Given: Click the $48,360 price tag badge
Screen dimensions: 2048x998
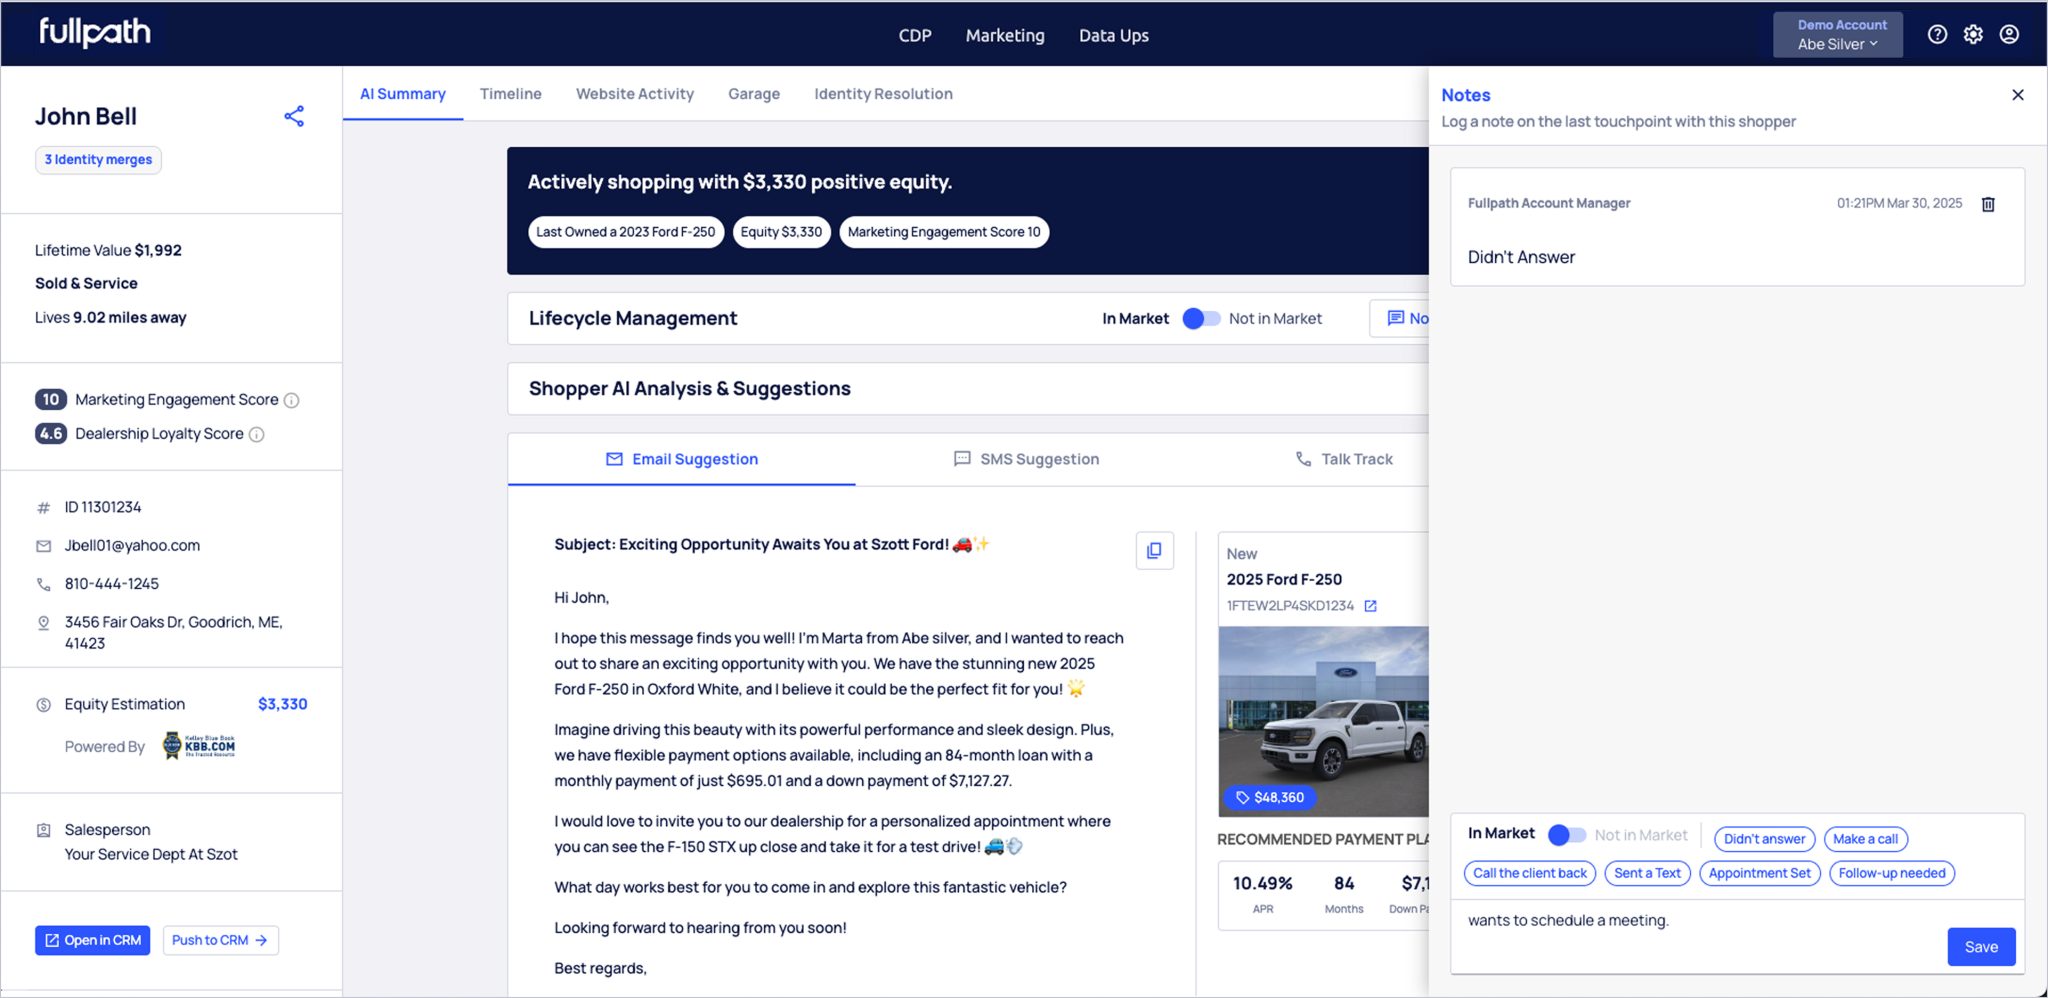Looking at the screenshot, I should (1270, 797).
